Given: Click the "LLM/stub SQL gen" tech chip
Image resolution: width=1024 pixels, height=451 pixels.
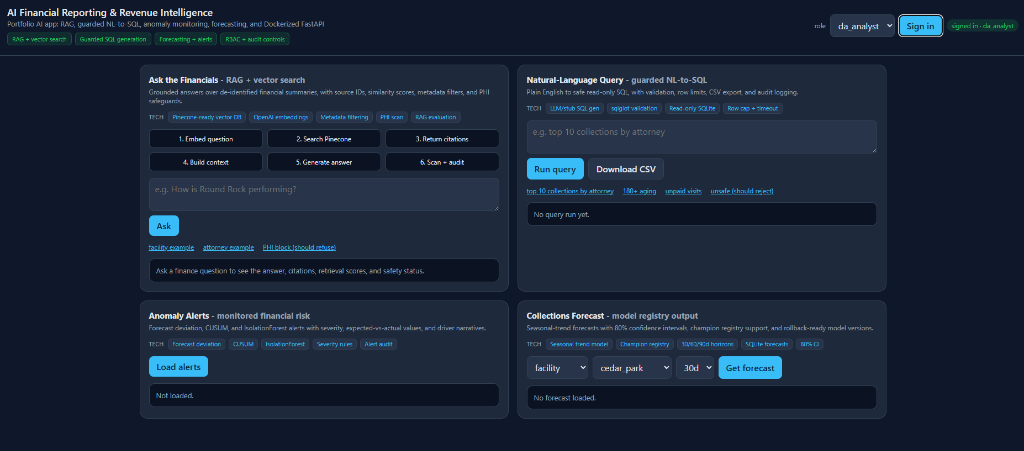Looking at the screenshot, I should (575, 108).
